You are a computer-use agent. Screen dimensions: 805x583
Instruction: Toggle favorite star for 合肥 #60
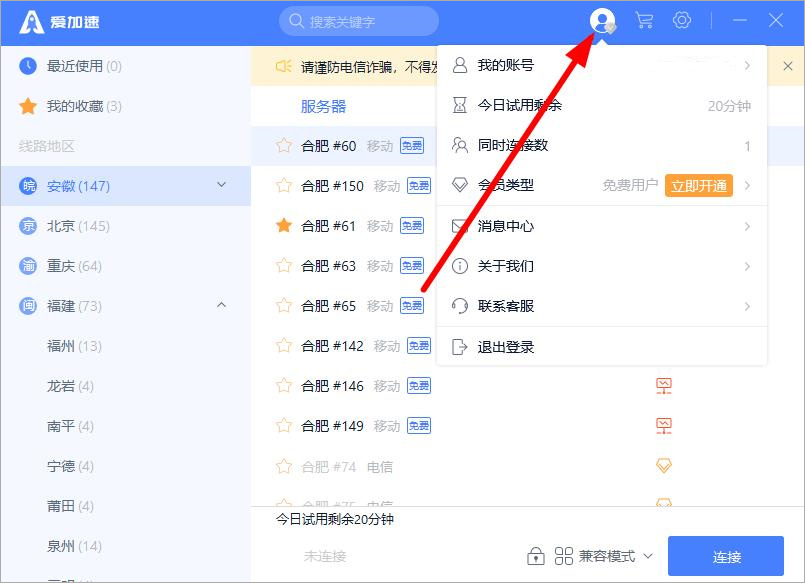(284, 146)
